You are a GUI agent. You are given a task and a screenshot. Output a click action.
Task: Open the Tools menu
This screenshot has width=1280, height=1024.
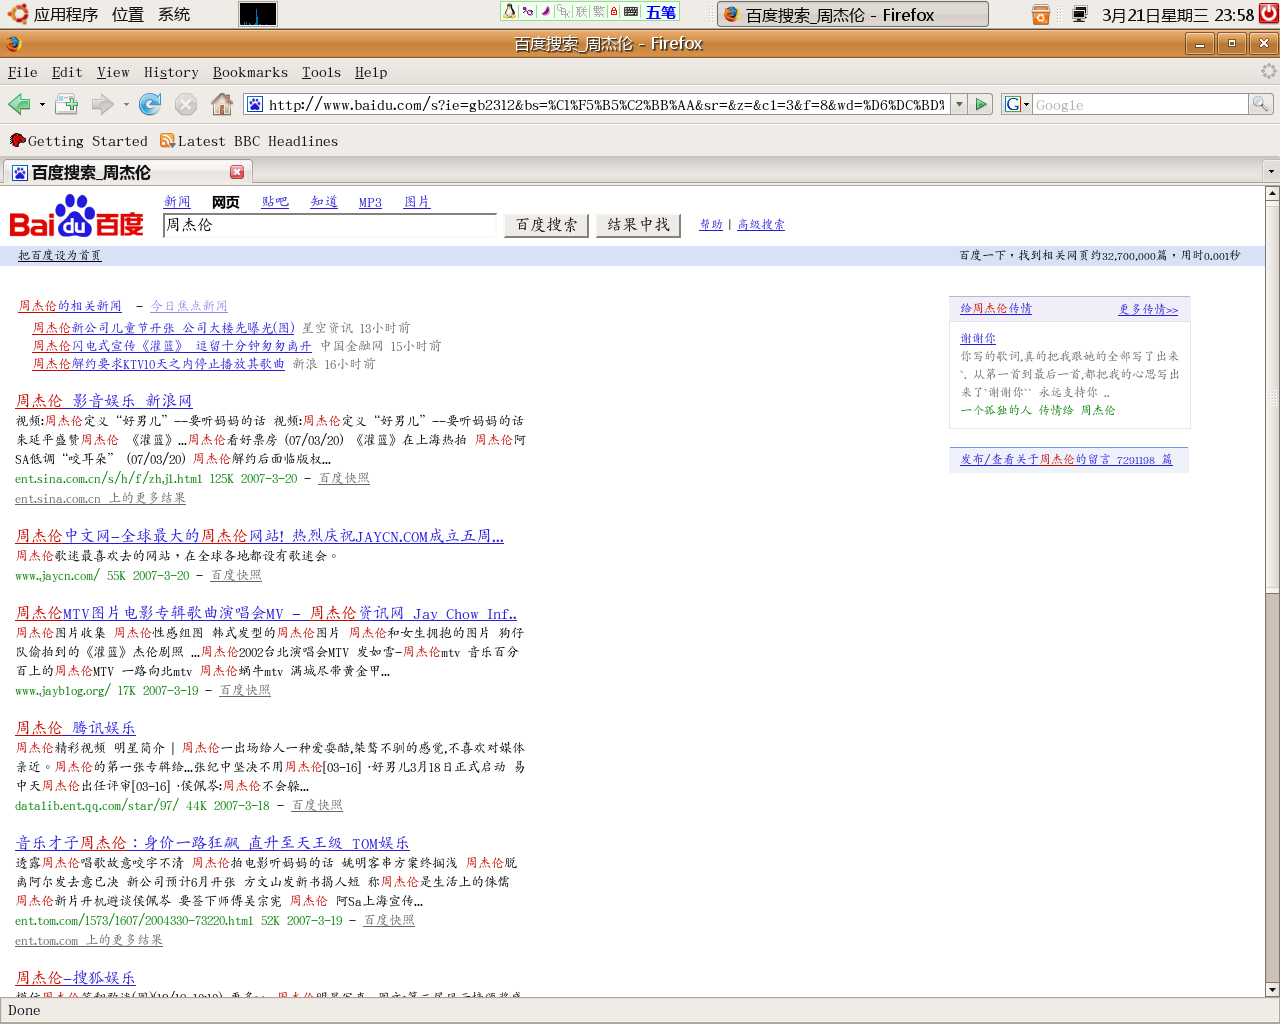(321, 72)
